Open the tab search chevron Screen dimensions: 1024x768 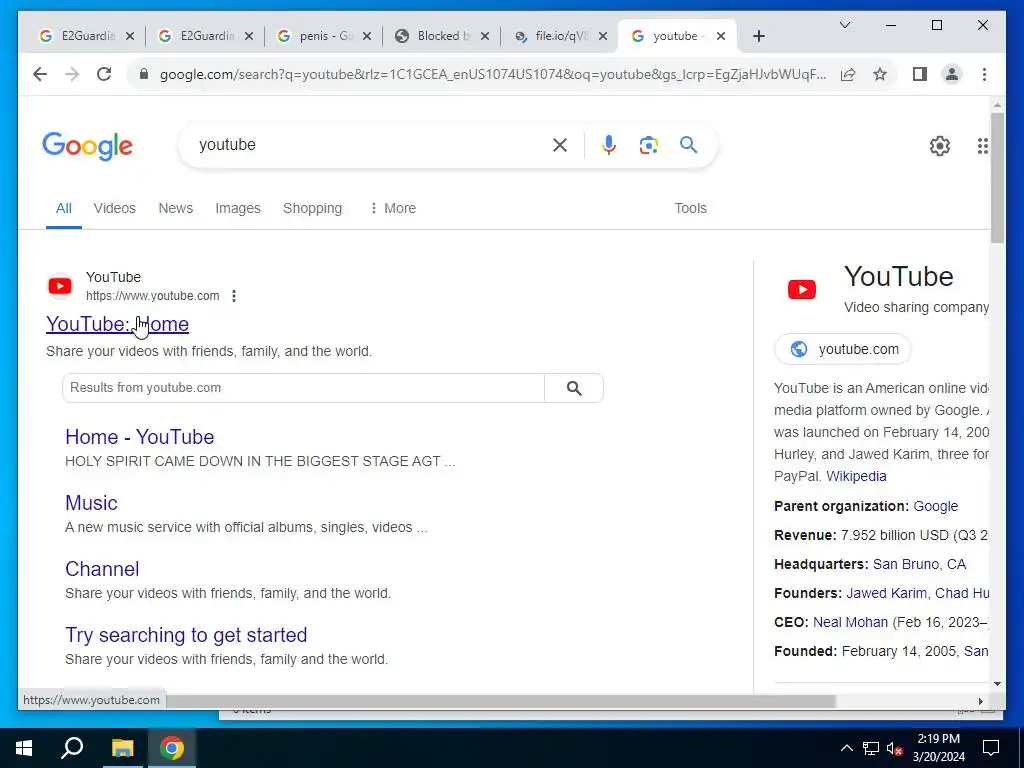click(x=844, y=25)
